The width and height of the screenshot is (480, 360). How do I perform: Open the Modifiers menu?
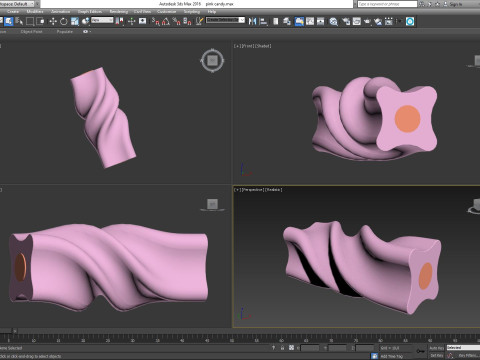click(x=35, y=12)
